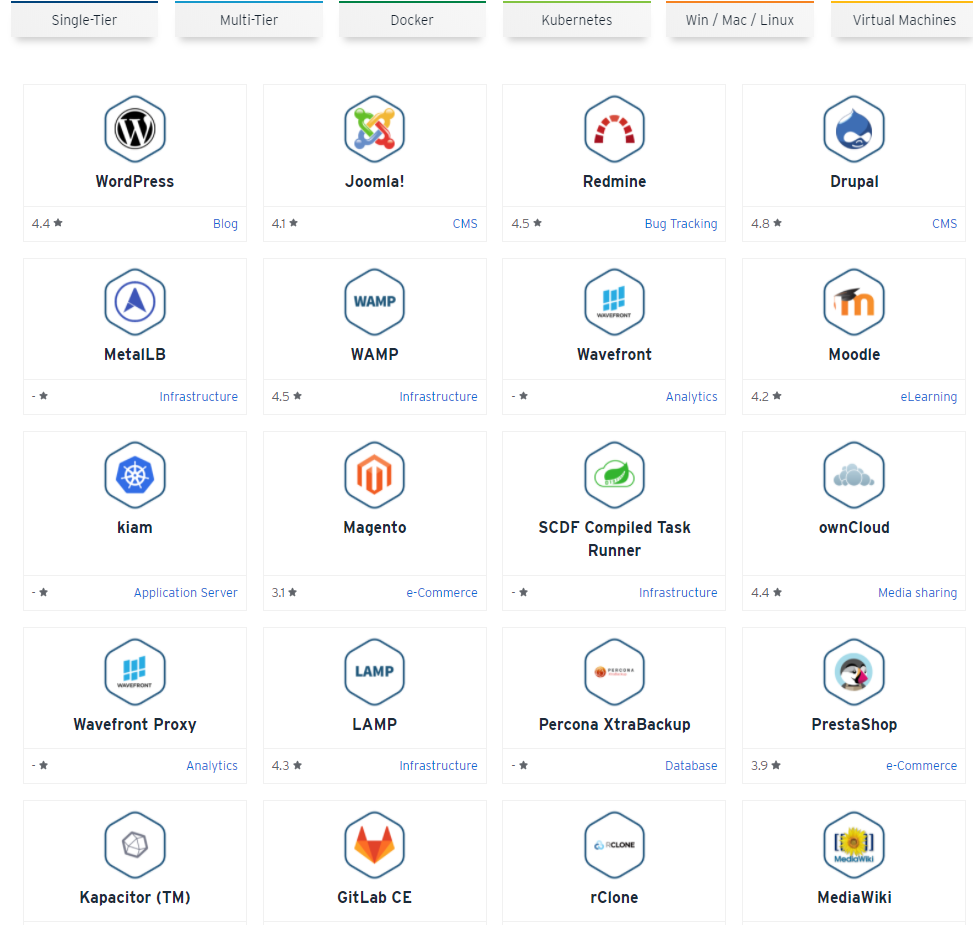Open the GitLab CE fox icon
This screenshot has width=973, height=925.
pos(374,845)
